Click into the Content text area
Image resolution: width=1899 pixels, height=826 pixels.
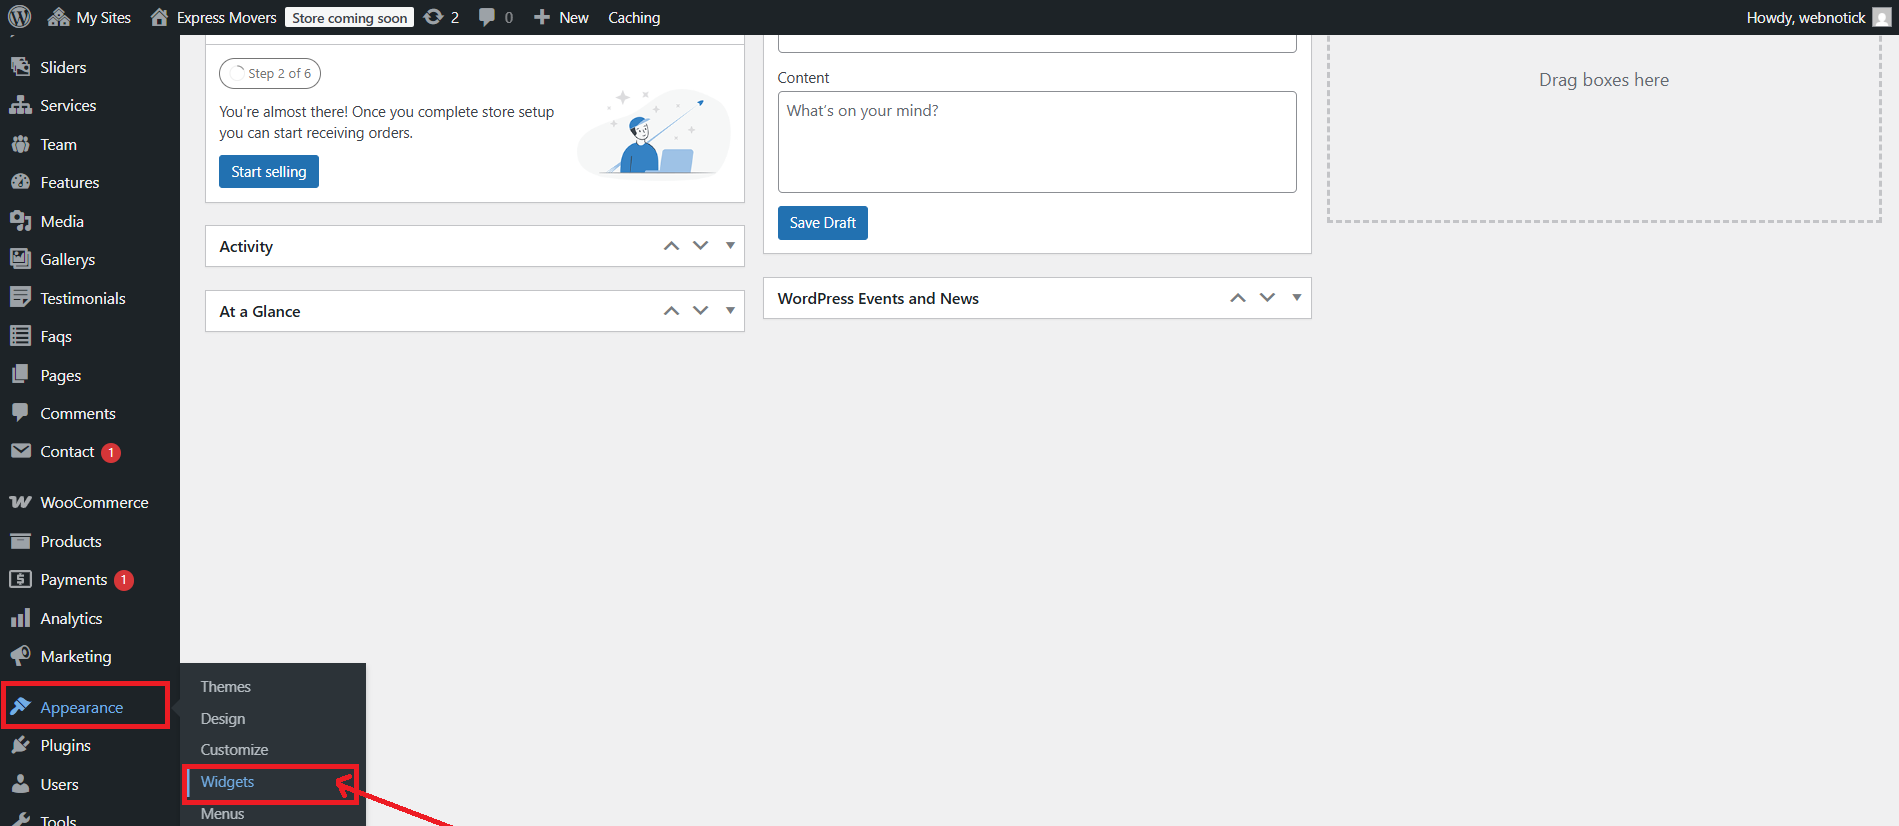[x=1037, y=142]
